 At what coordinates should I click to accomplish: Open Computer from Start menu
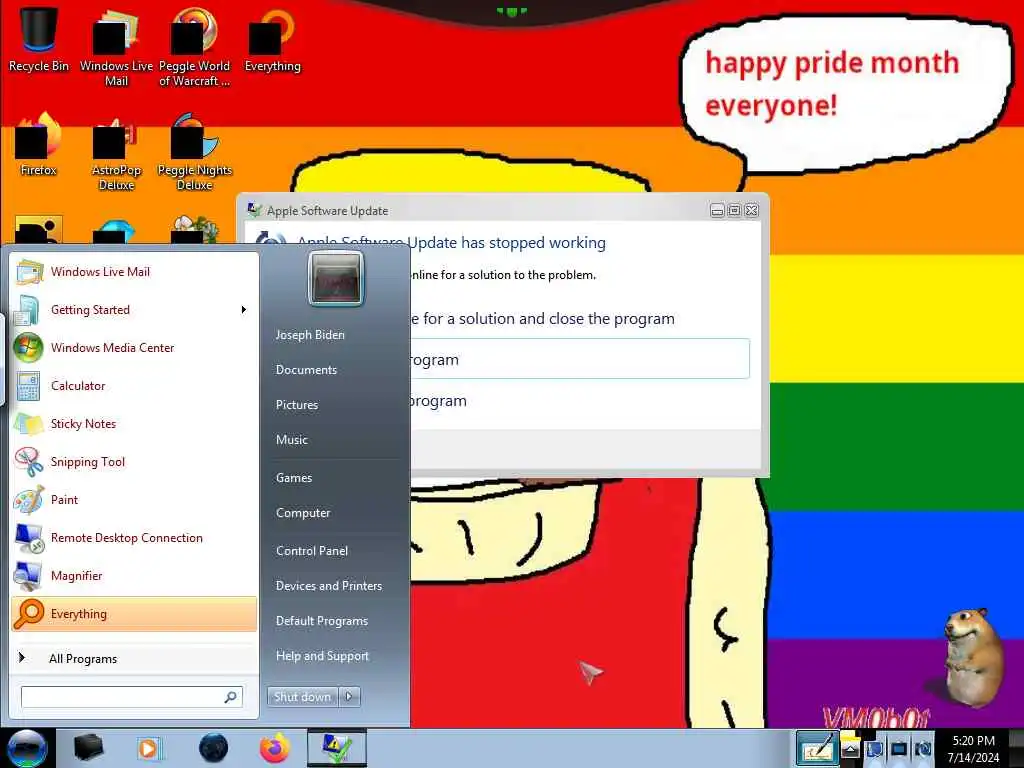[303, 513]
